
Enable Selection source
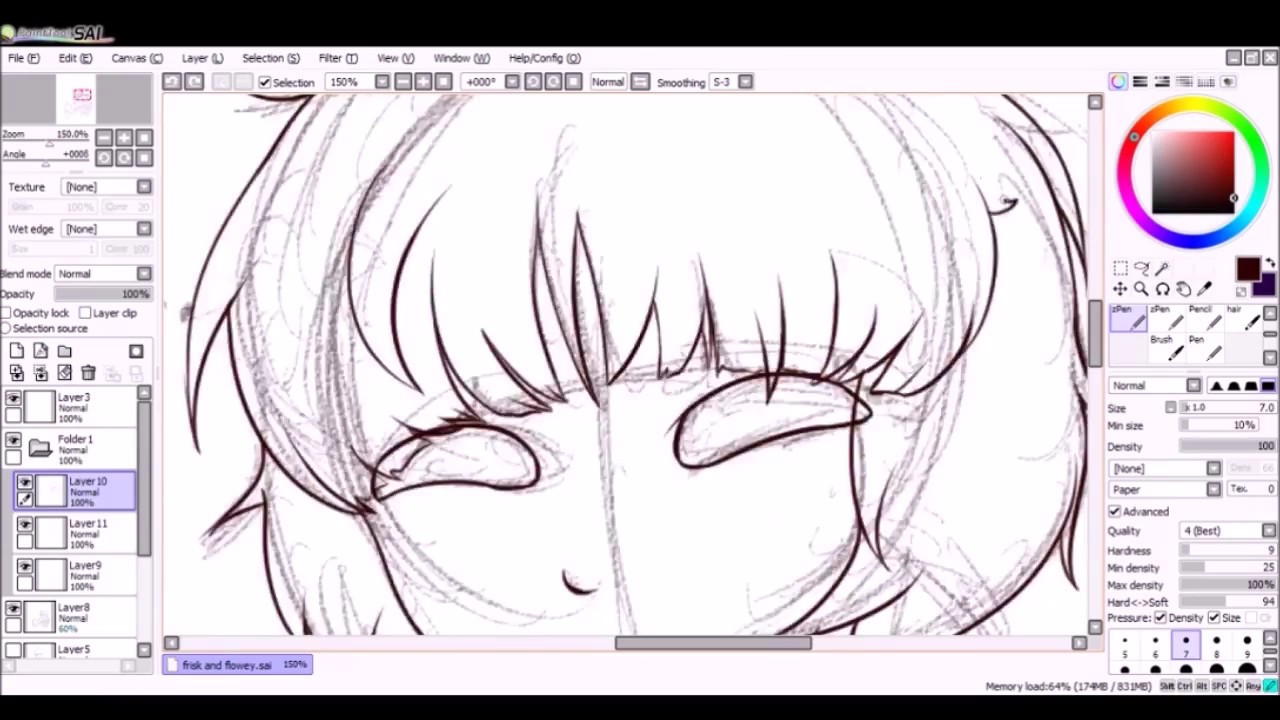point(6,328)
